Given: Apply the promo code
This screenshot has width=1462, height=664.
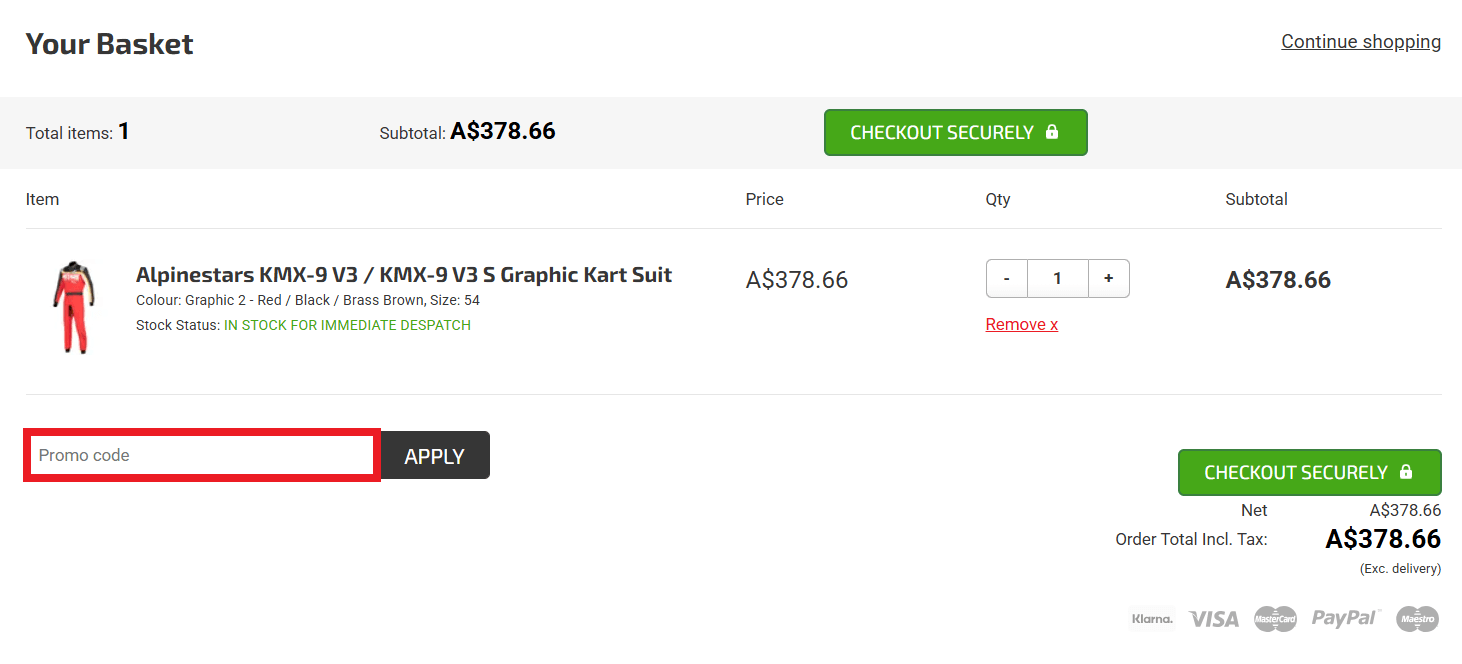Looking at the screenshot, I should click(x=434, y=456).
